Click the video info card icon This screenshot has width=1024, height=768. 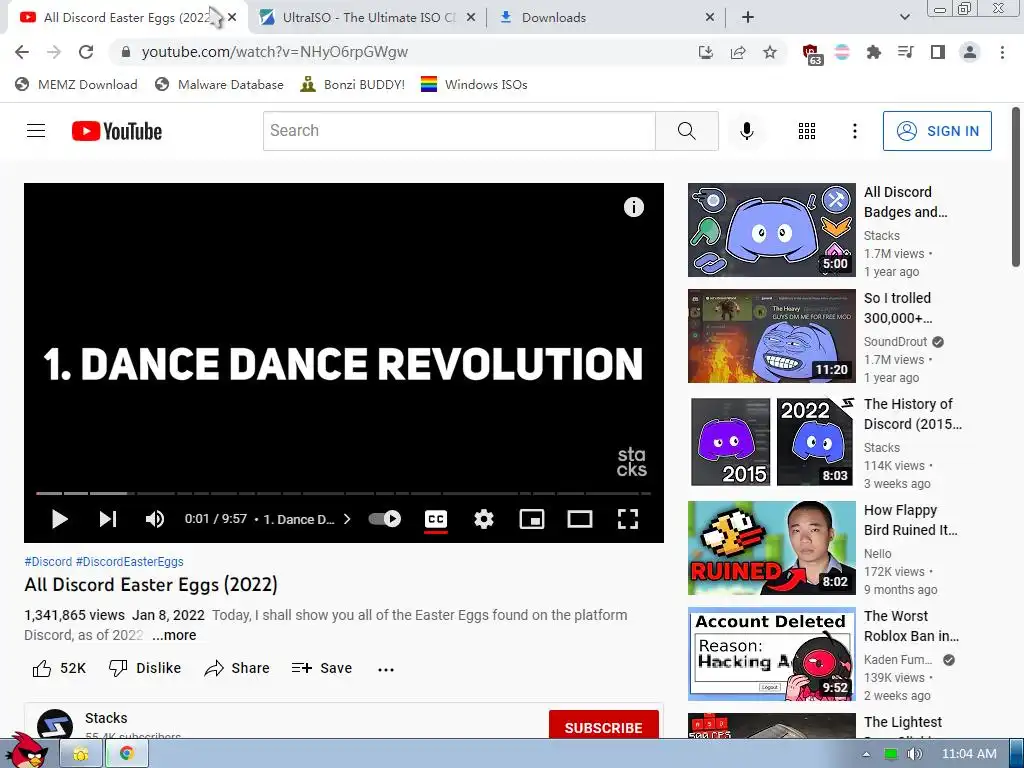633,207
